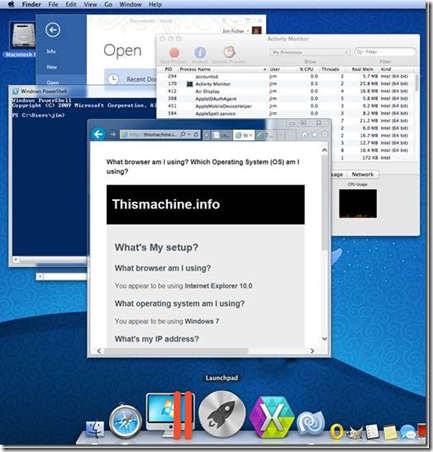
Task: Open GIMP from the Dock
Action: pos(355,432)
